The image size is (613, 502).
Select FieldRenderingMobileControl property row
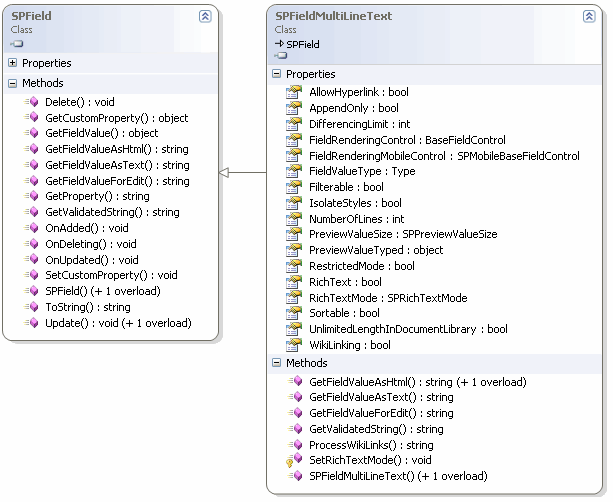tap(444, 156)
